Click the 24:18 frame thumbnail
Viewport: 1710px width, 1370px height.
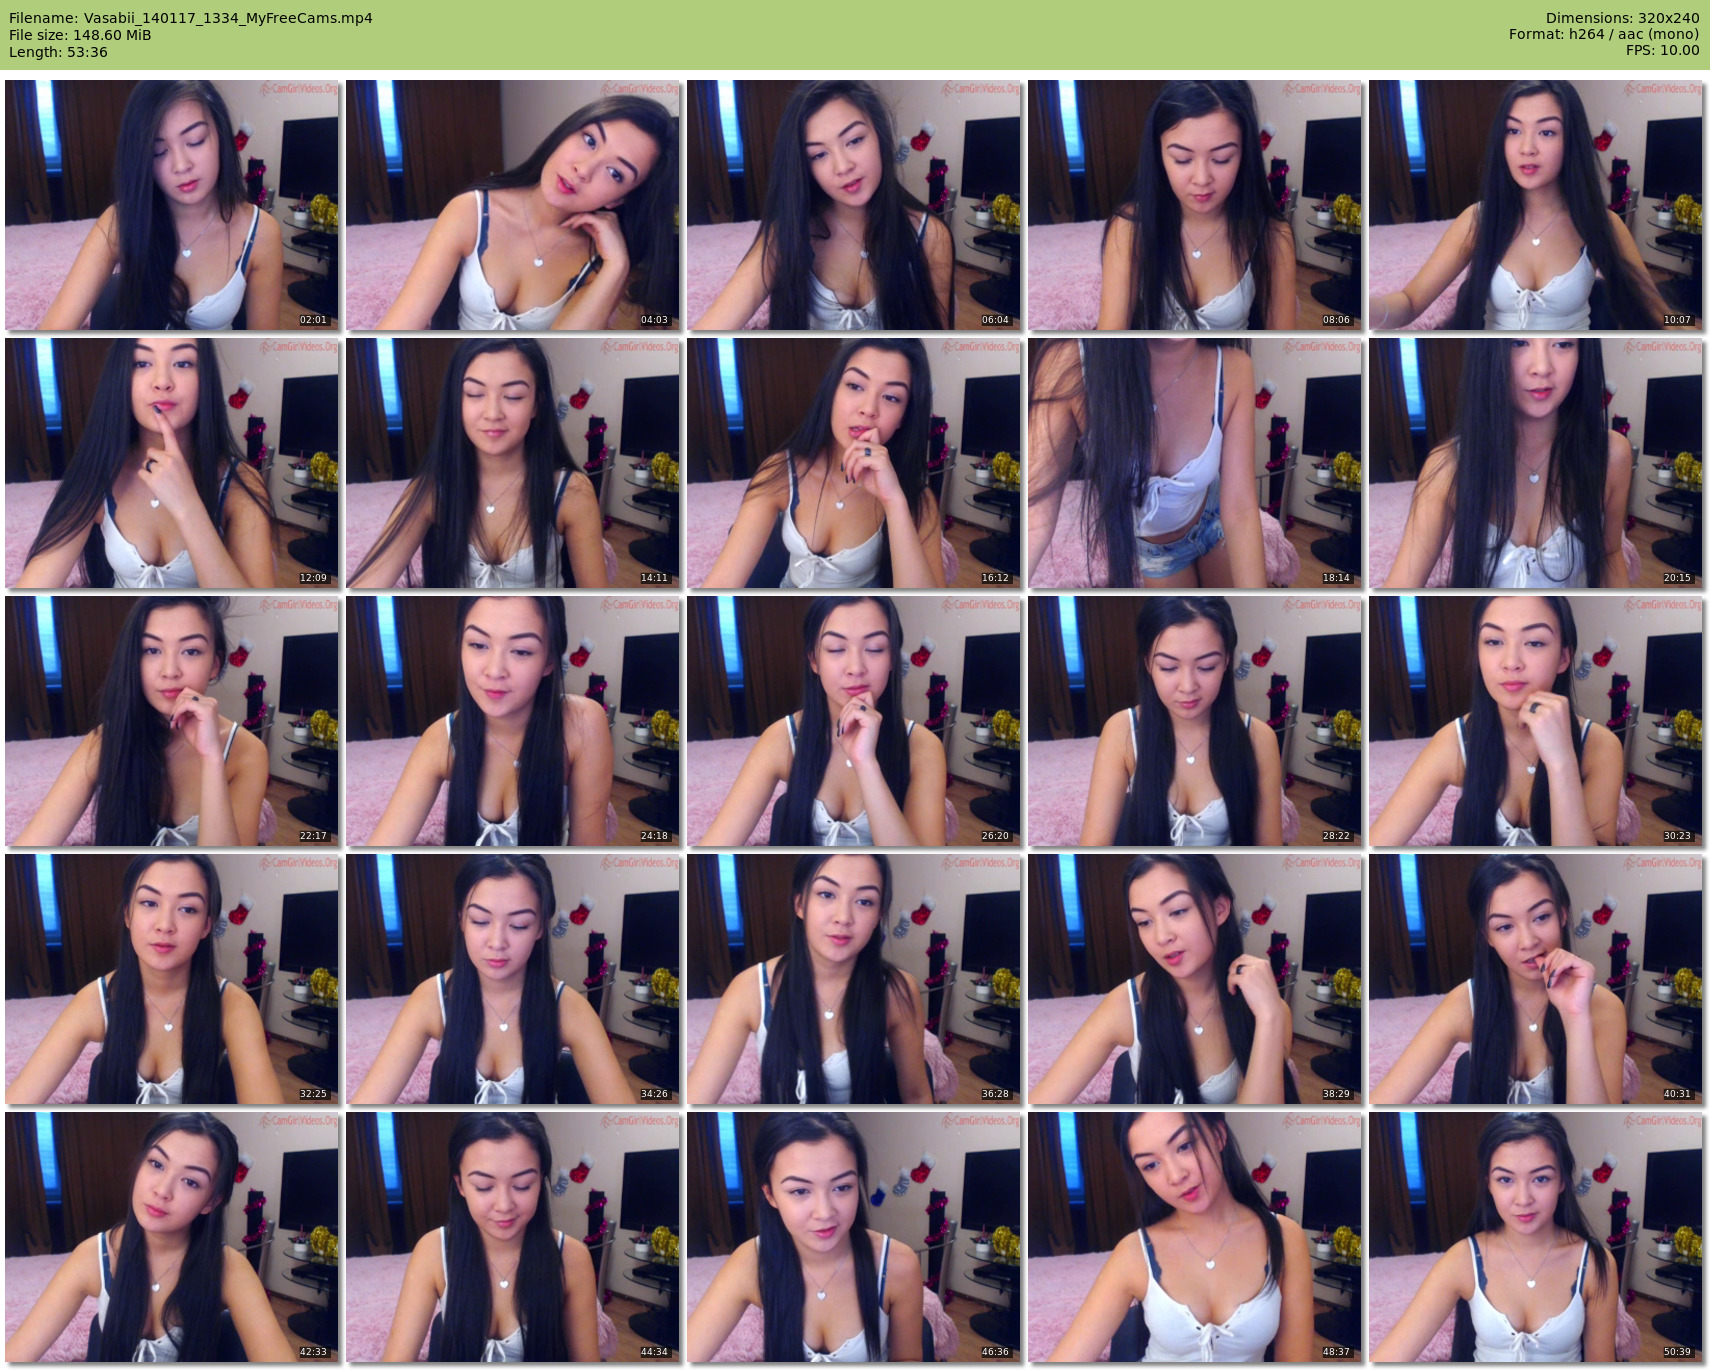tap(513, 721)
